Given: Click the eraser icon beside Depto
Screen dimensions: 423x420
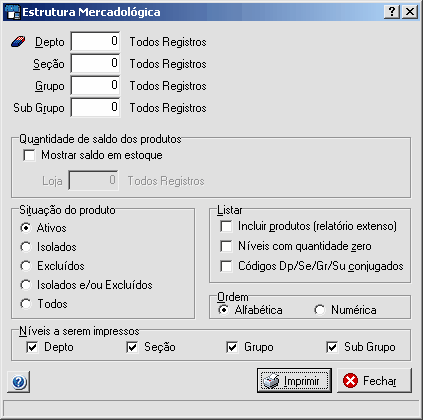Looking at the screenshot, I should click(18, 42).
